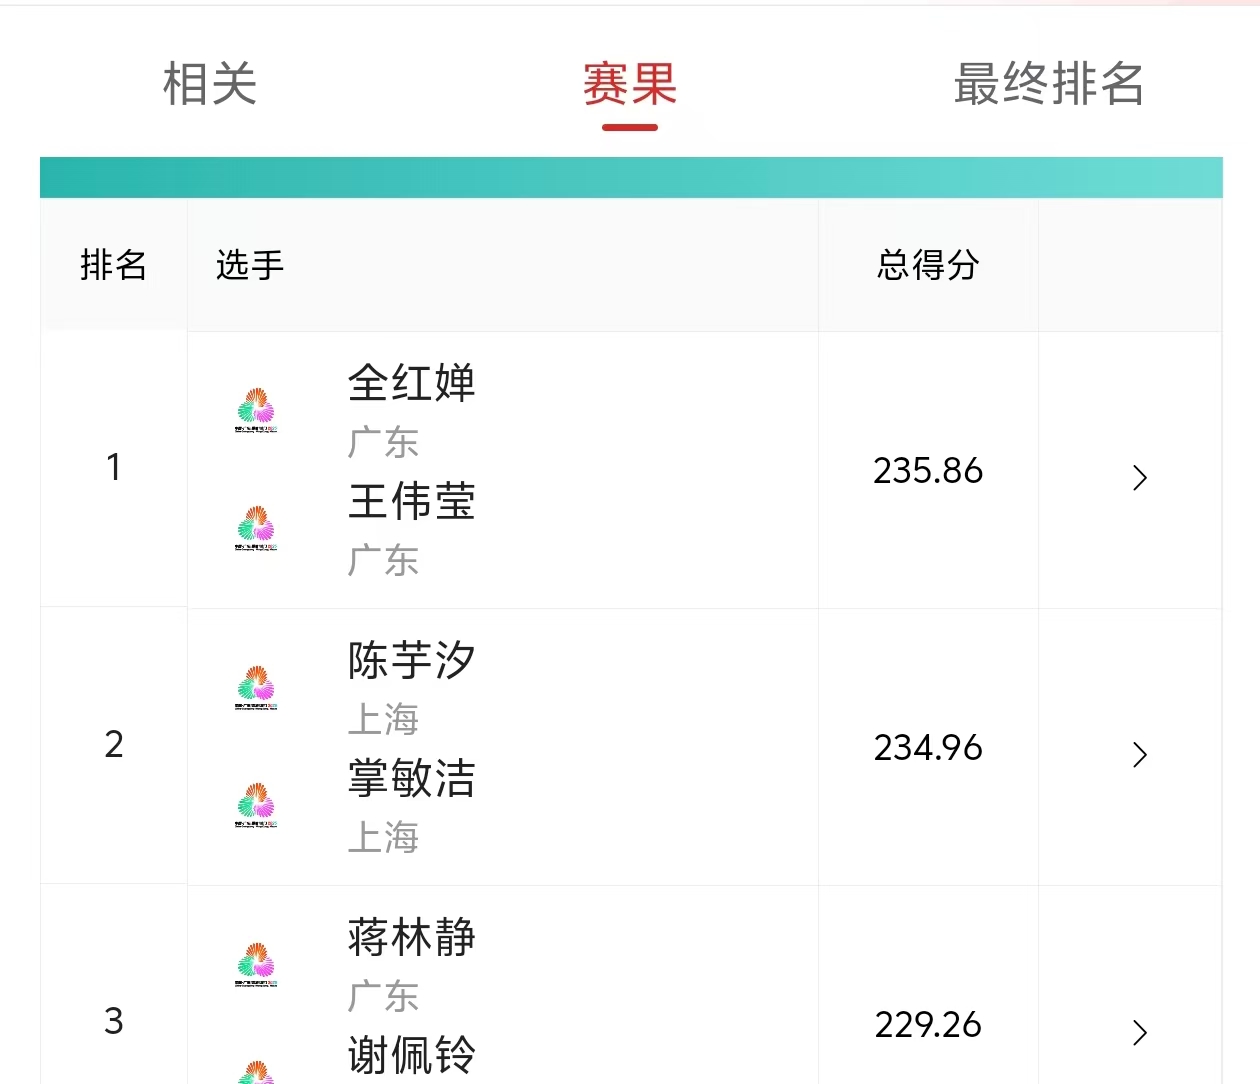Screen dimensions: 1260x1084
Task: Open the 最终排名 tab
Action: pos(1048,84)
